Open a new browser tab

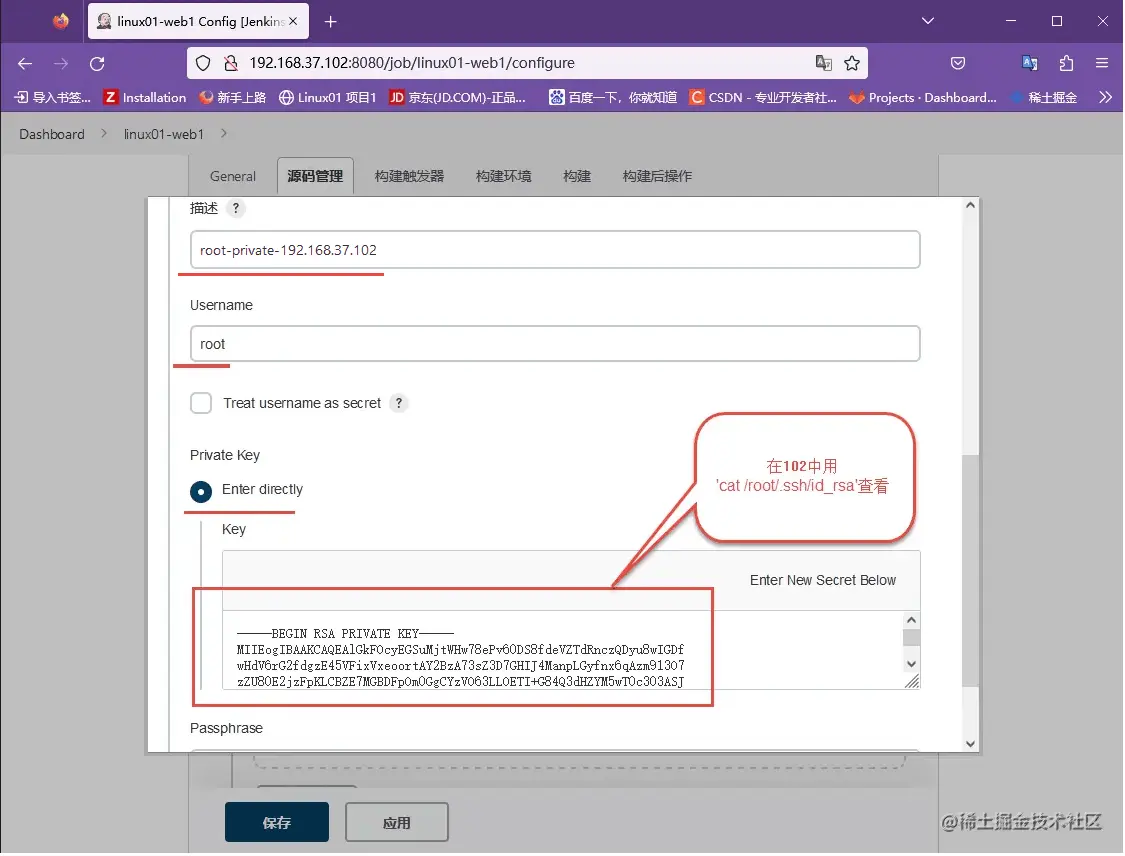330,22
